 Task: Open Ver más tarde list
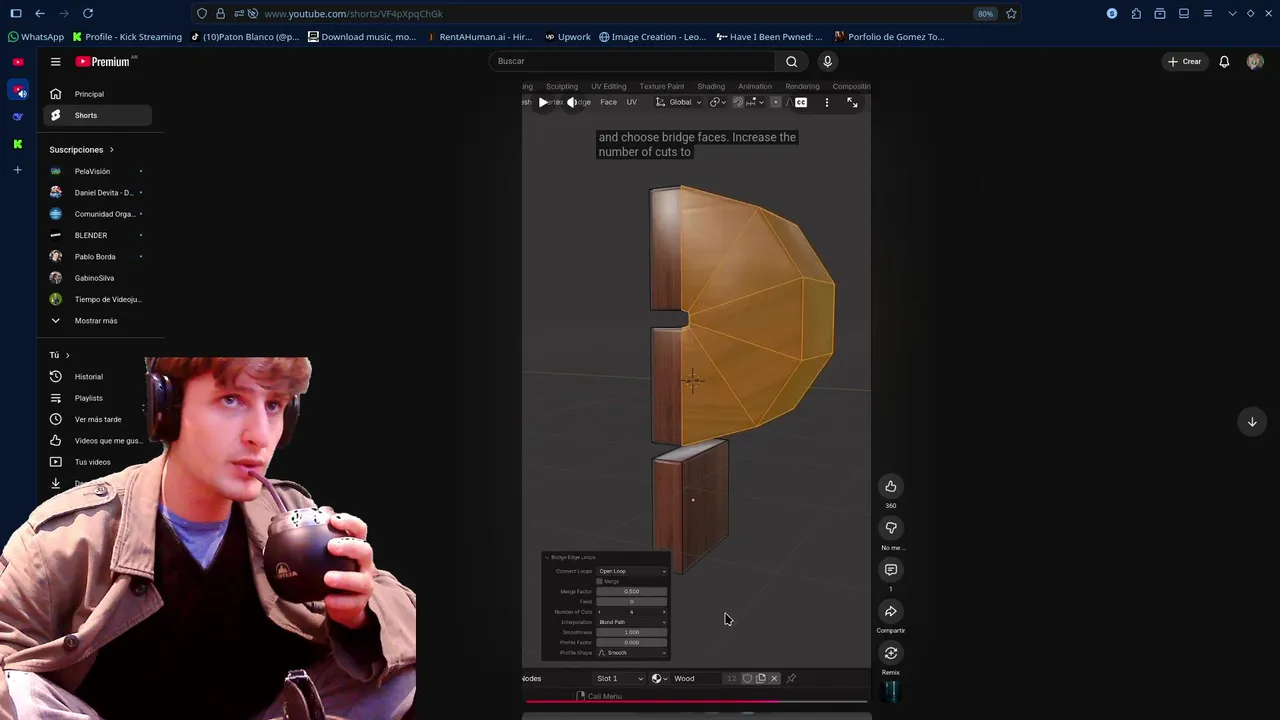[97, 419]
